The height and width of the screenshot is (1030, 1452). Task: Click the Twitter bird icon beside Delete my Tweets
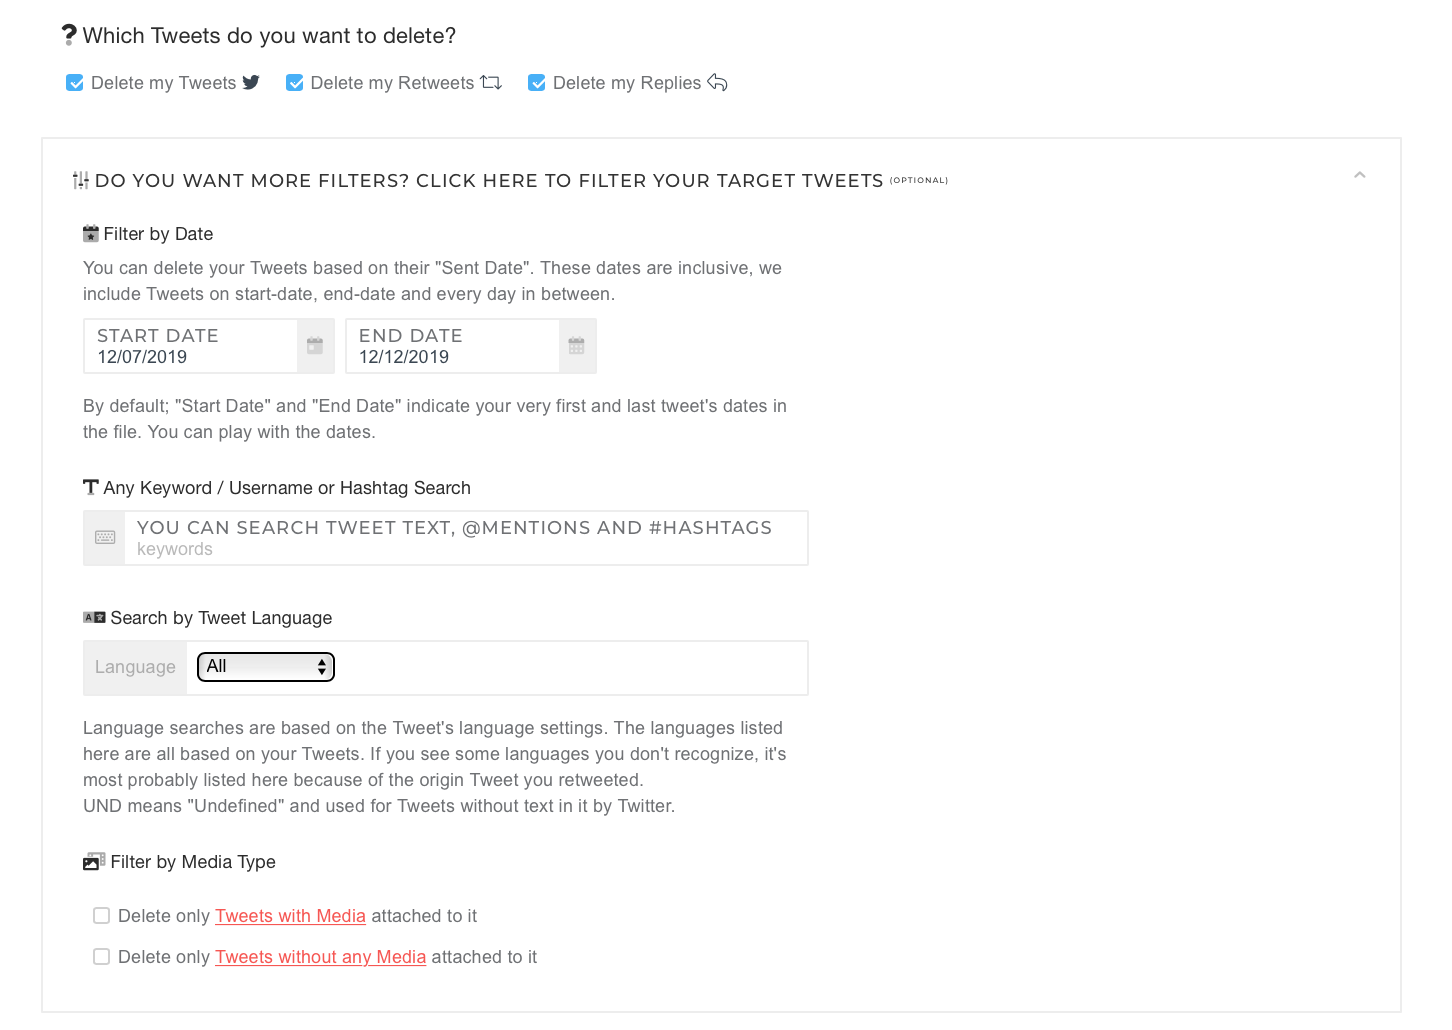[x=251, y=82]
